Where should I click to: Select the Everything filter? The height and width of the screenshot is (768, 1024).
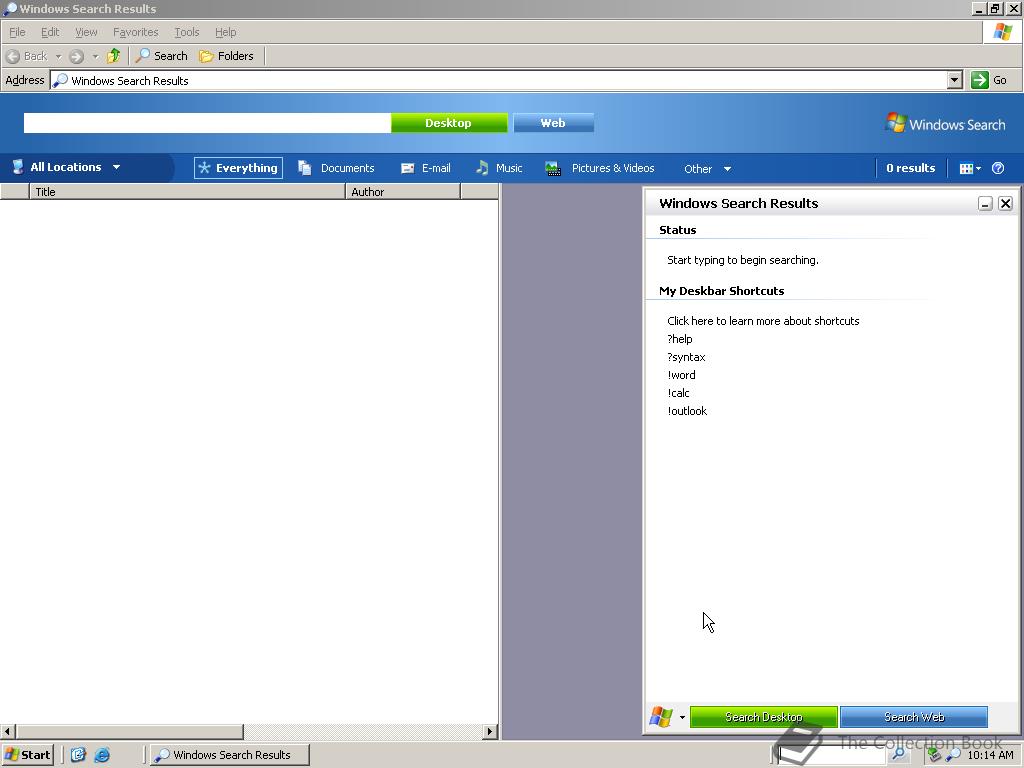click(x=238, y=168)
